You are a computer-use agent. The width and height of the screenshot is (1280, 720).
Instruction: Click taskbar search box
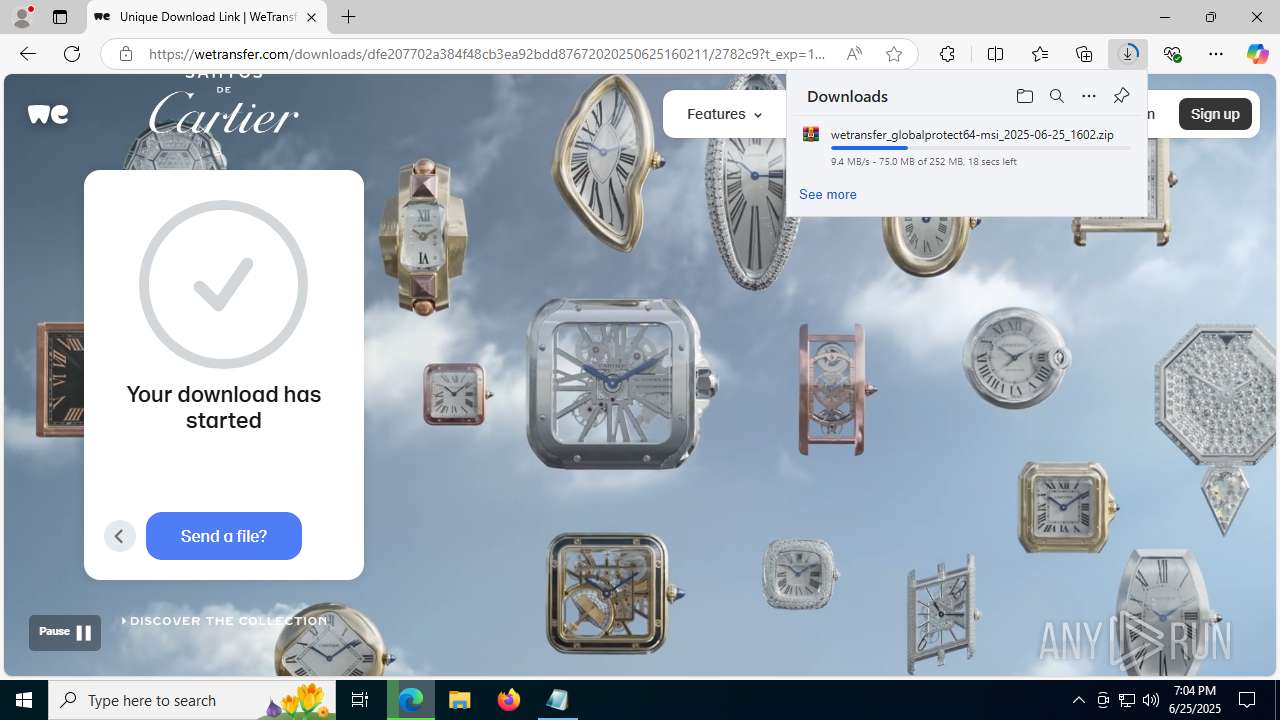tap(193, 700)
